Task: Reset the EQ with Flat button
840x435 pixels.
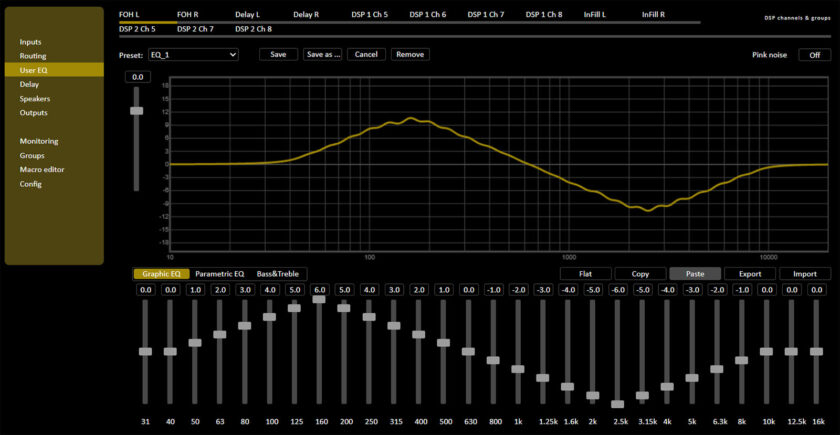Action: [x=585, y=273]
